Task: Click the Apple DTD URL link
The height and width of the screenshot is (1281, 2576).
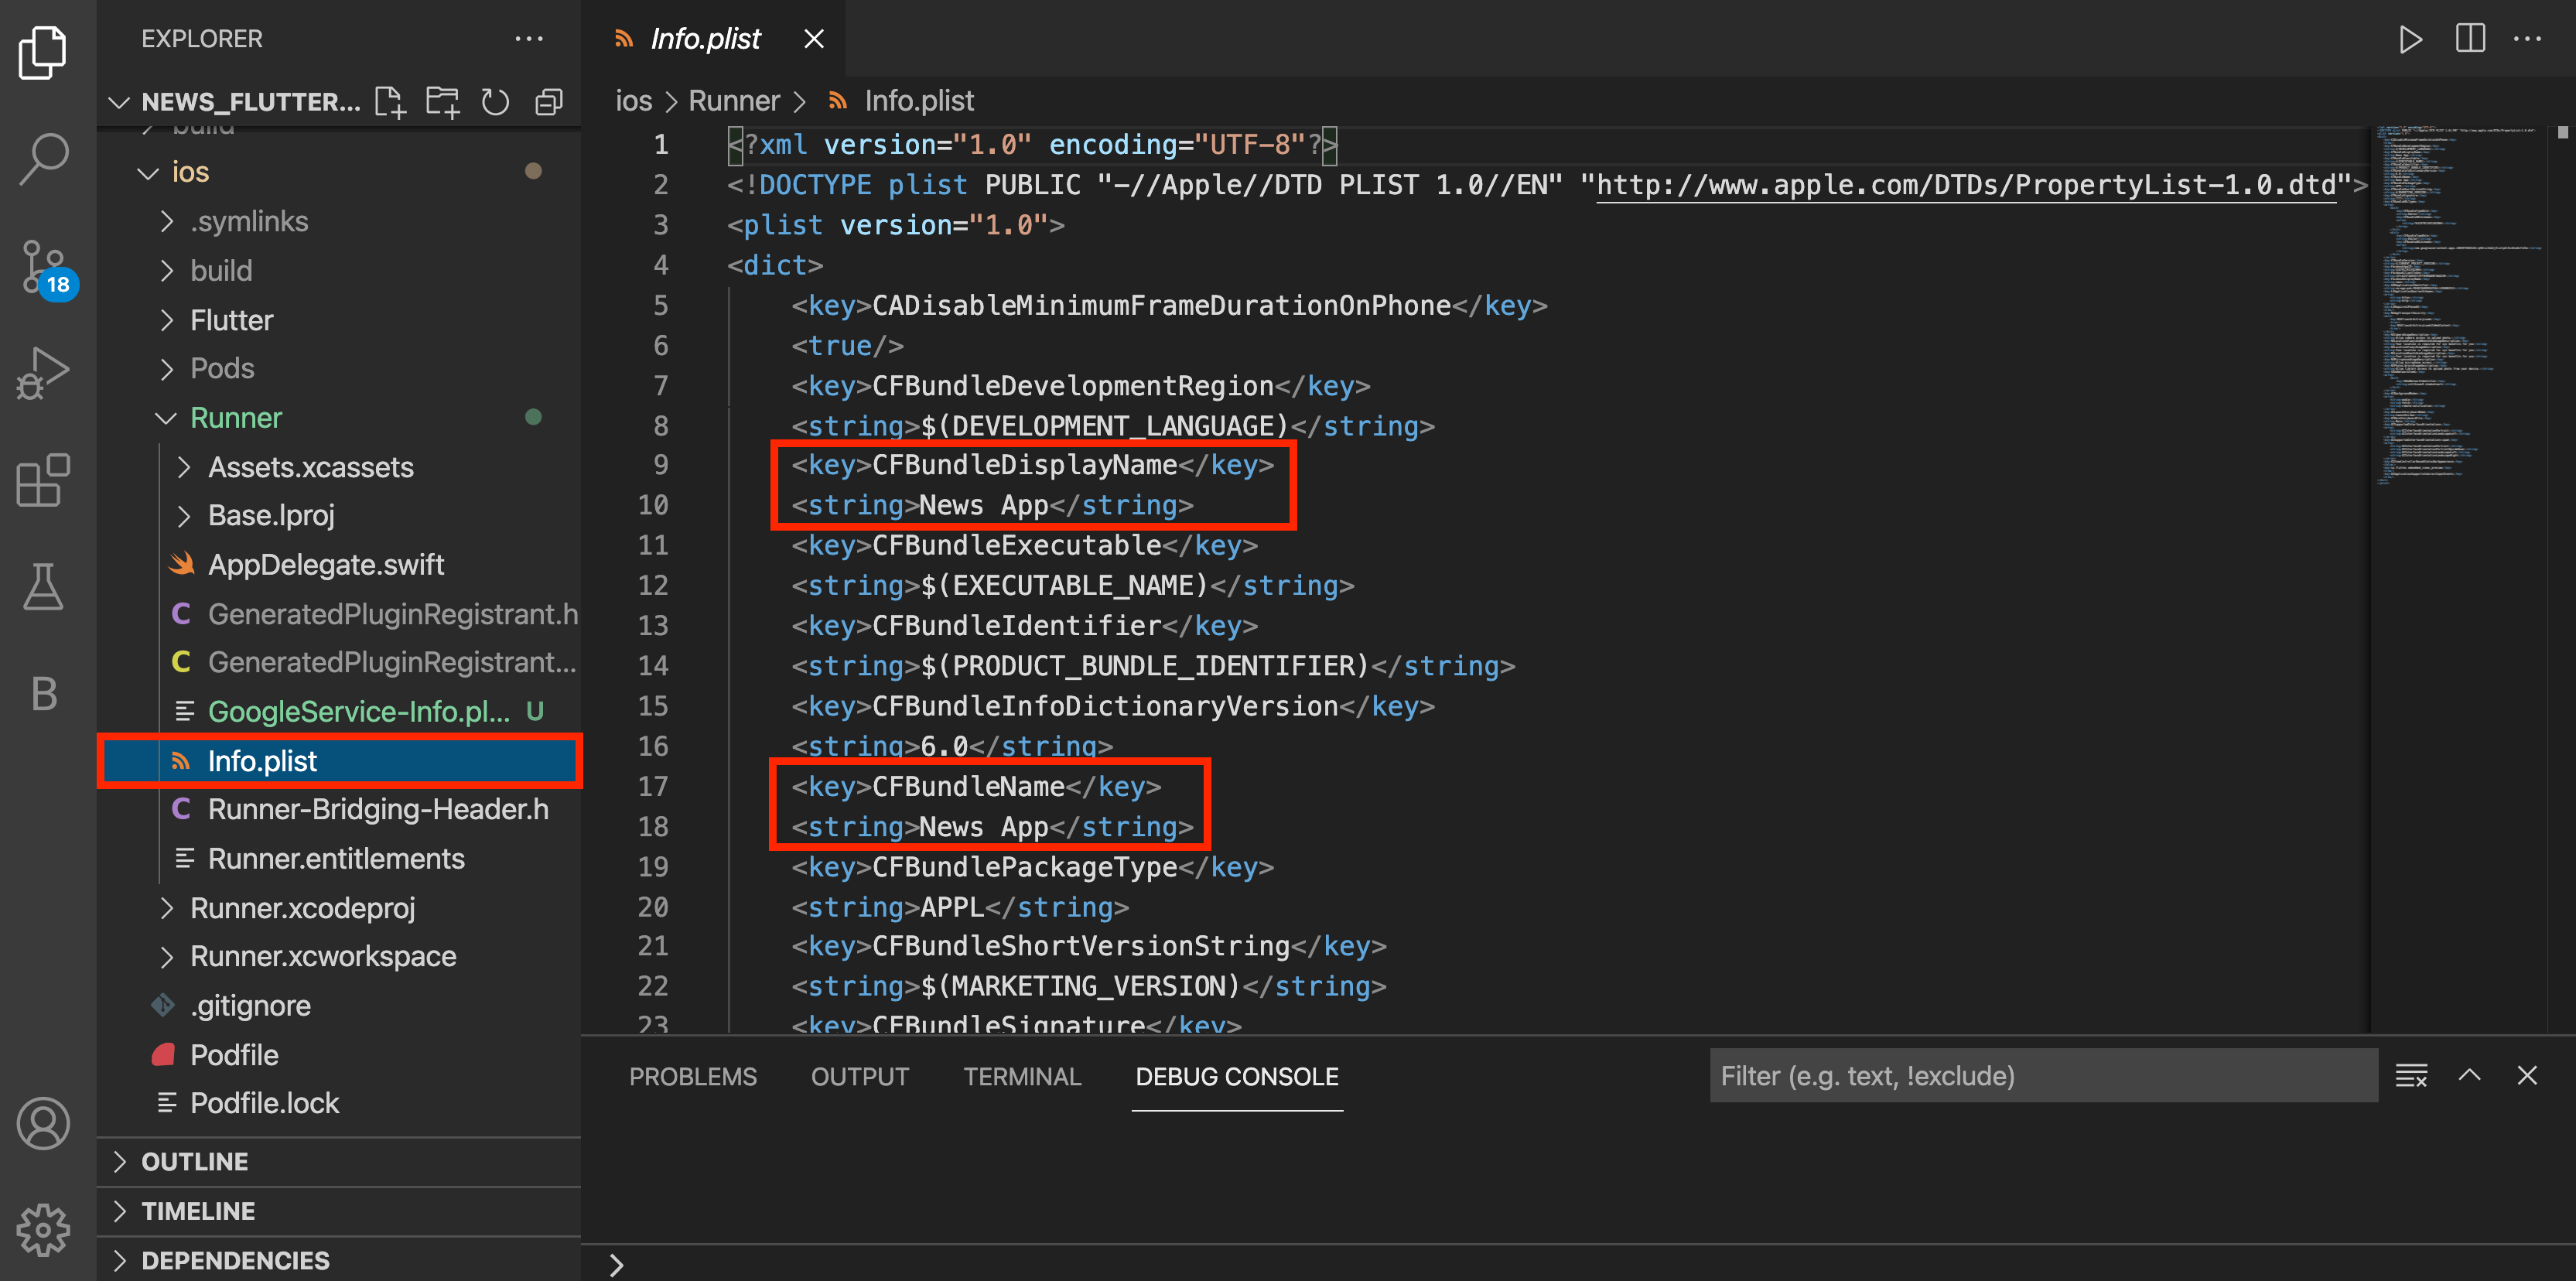Action: pos(1965,185)
